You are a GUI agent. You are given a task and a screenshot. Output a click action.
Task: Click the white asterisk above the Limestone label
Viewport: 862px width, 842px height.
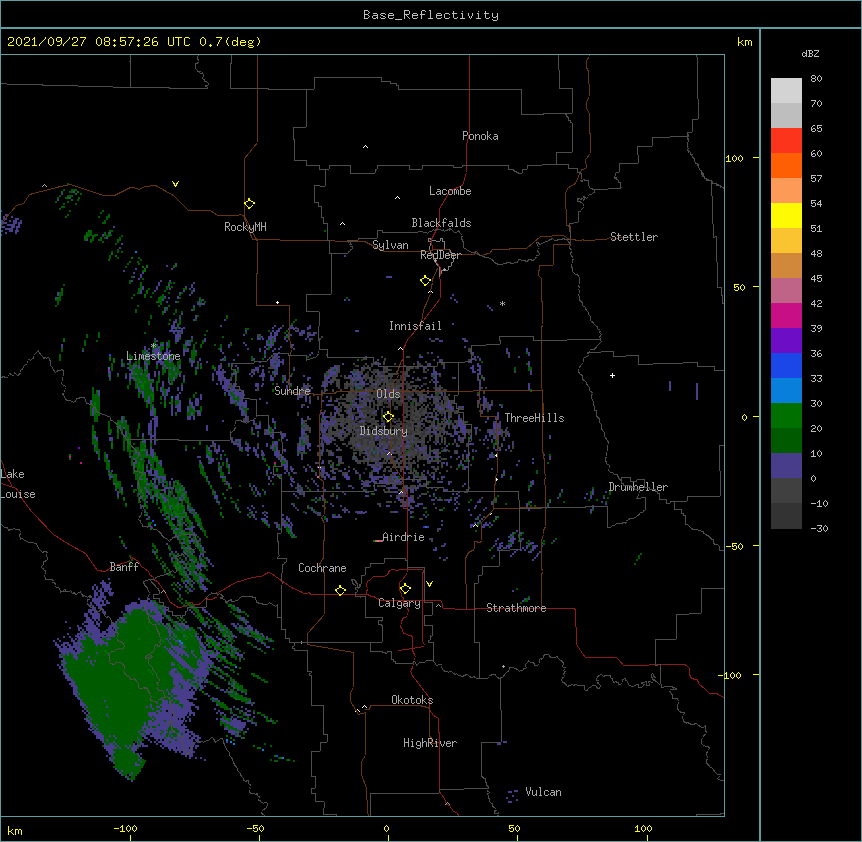coord(154,346)
